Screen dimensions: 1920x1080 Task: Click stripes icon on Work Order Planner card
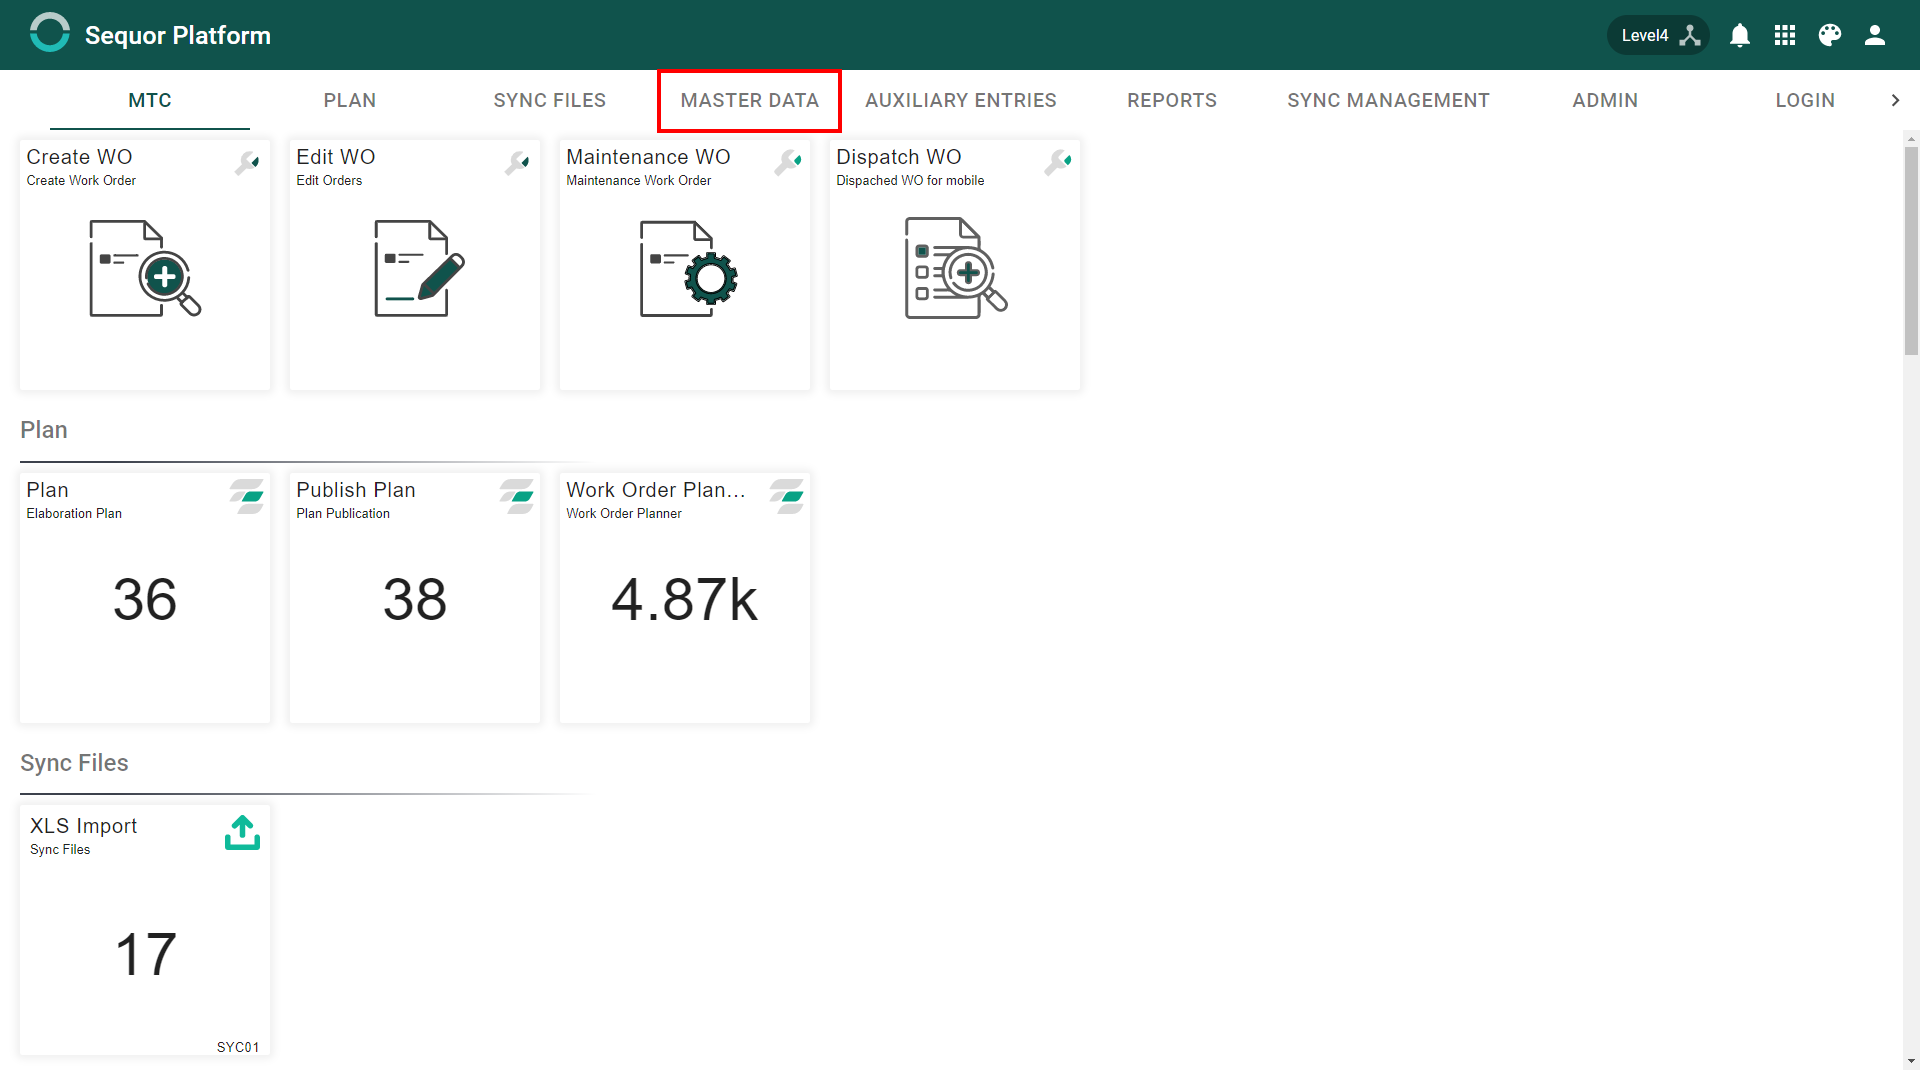pos(787,496)
